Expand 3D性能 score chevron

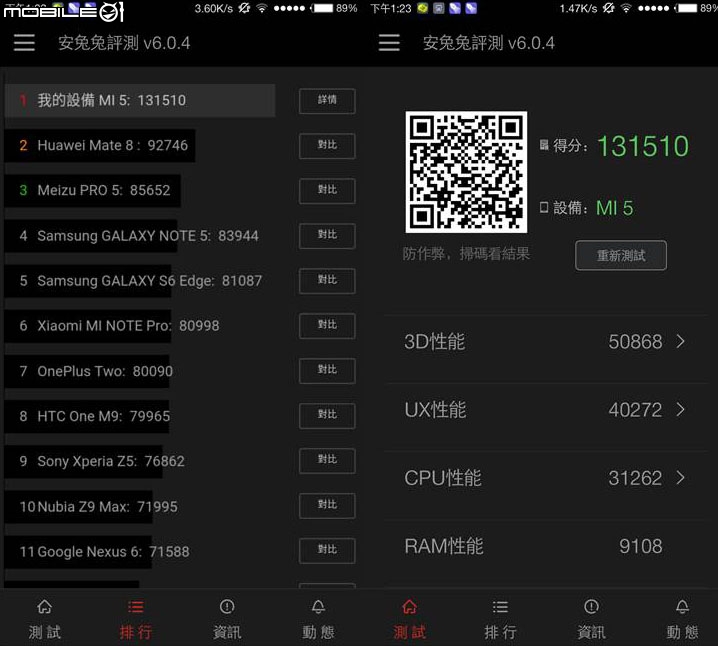[680, 341]
